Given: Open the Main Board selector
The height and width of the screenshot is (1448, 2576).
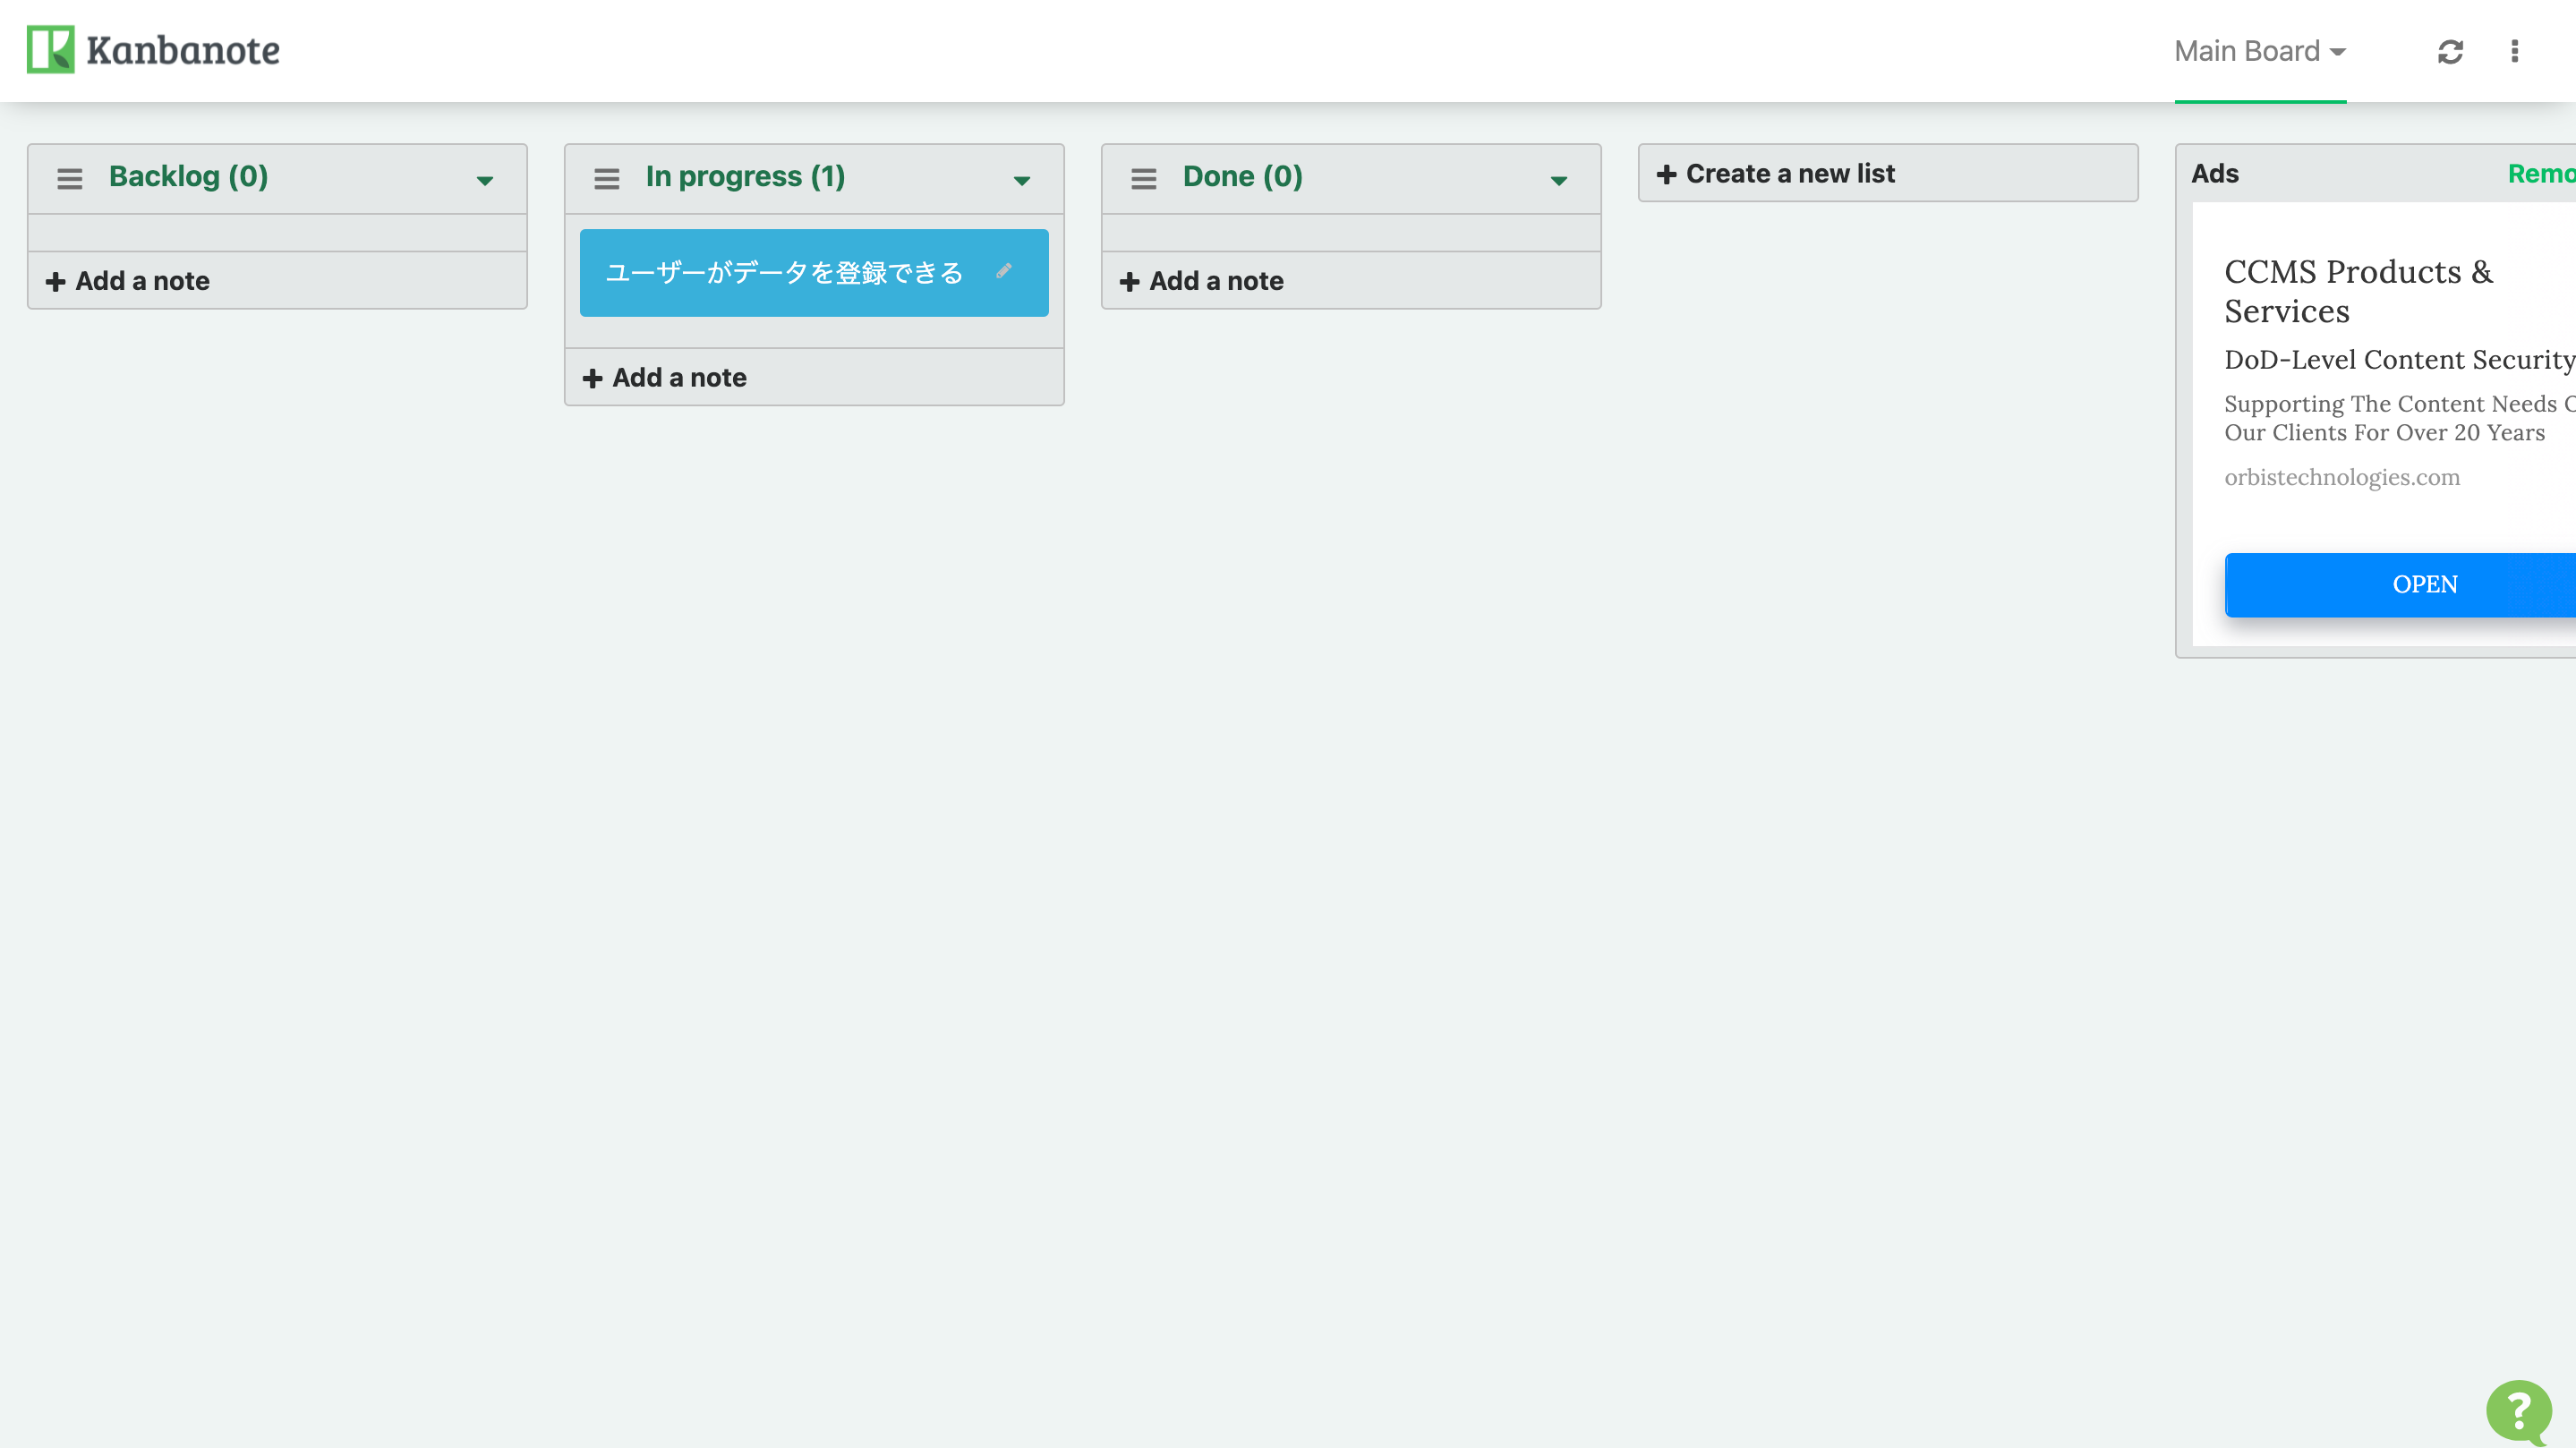Looking at the screenshot, I should point(2260,51).
